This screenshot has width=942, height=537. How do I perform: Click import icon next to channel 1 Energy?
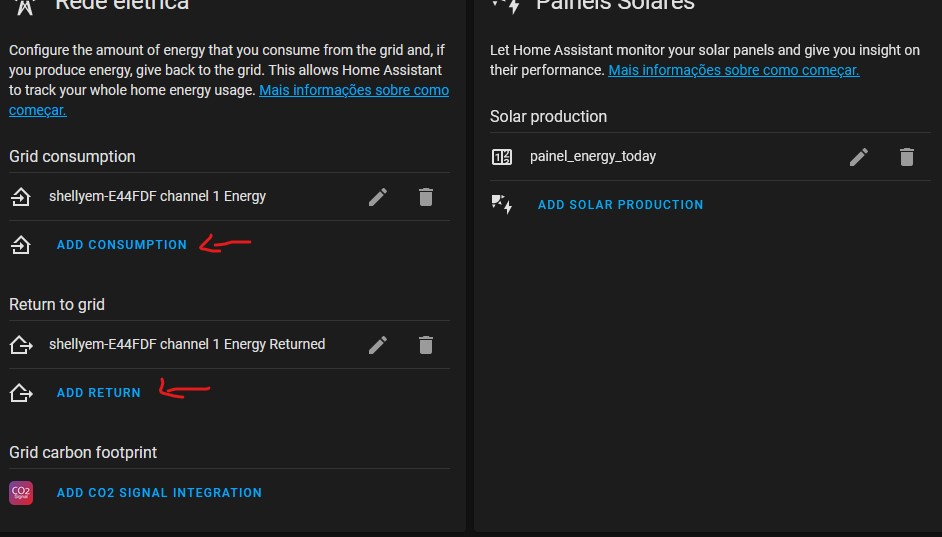click(21, 196)
